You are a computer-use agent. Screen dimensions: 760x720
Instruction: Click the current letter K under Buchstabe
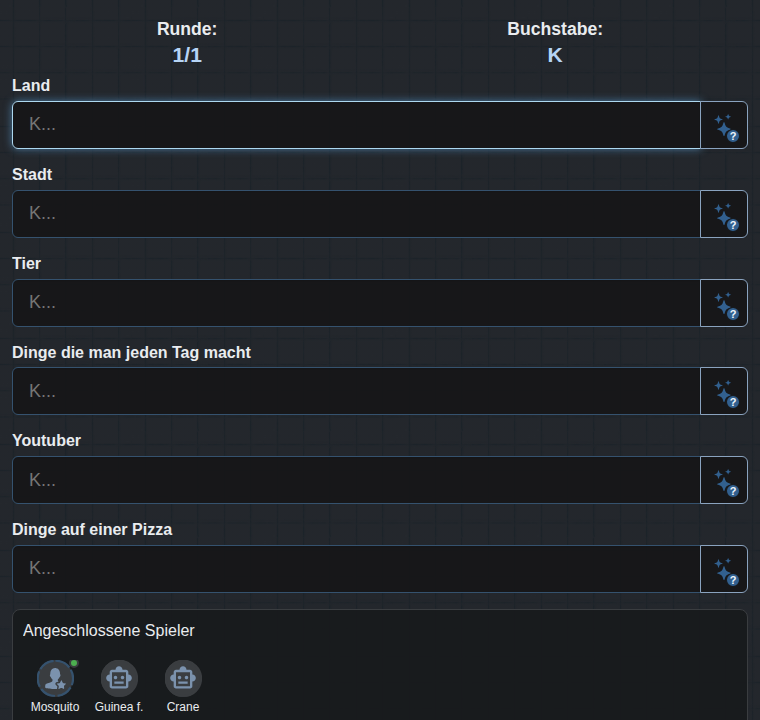tap(555, 55)
